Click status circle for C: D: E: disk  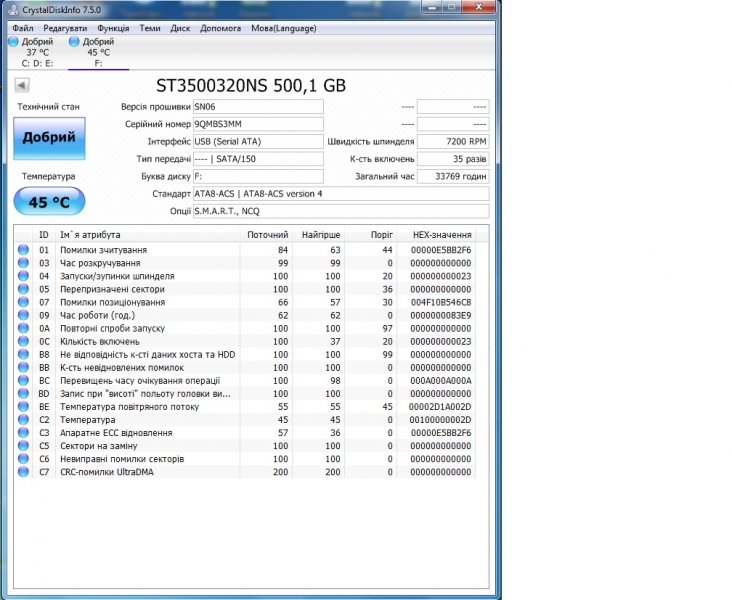[13, 42]
